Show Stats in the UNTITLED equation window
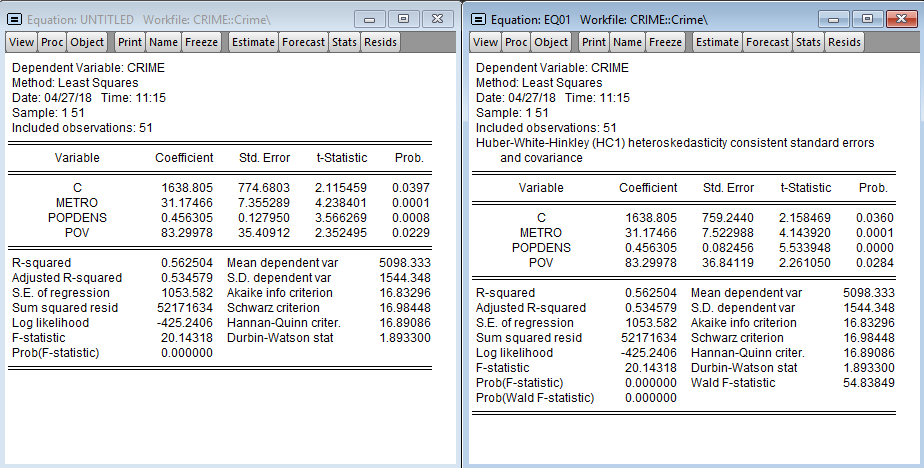 tap(345, 42)
